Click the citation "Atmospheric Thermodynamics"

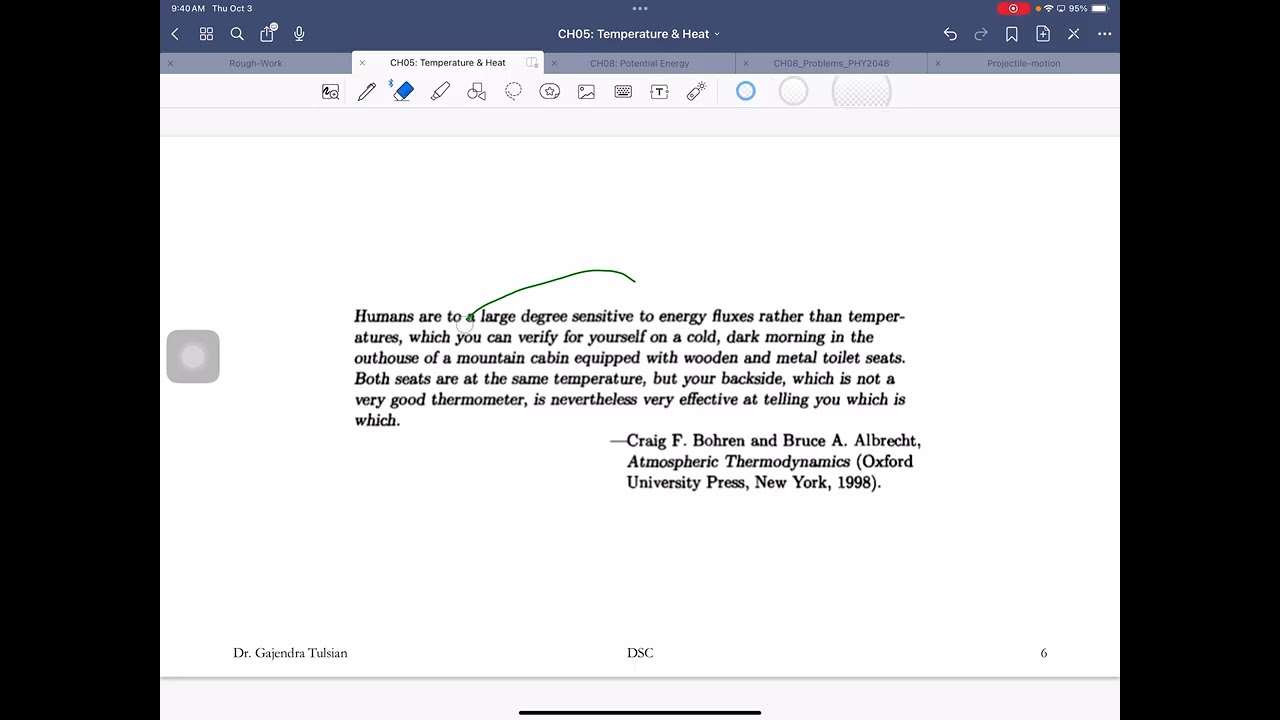739,462
